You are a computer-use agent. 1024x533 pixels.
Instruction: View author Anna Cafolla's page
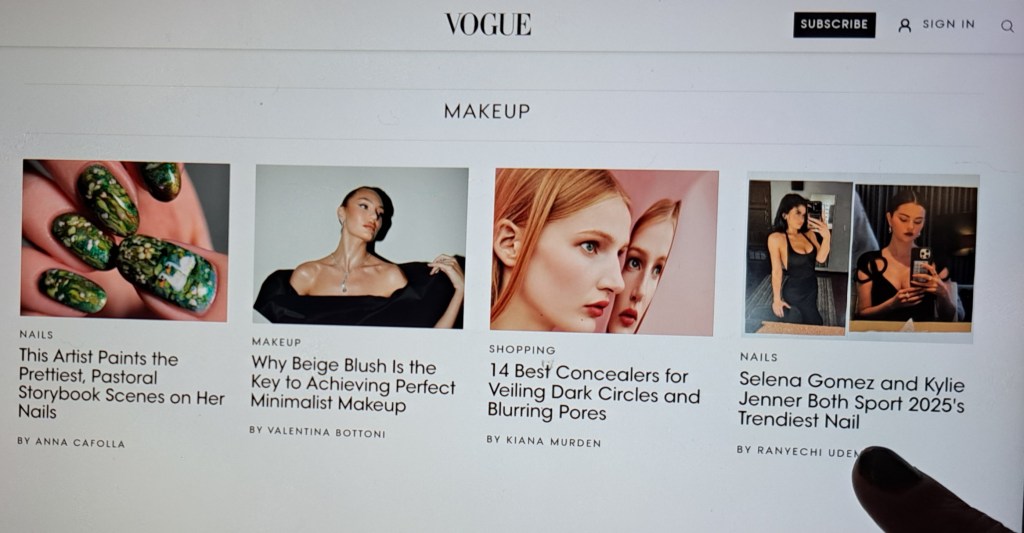point(71,442)
